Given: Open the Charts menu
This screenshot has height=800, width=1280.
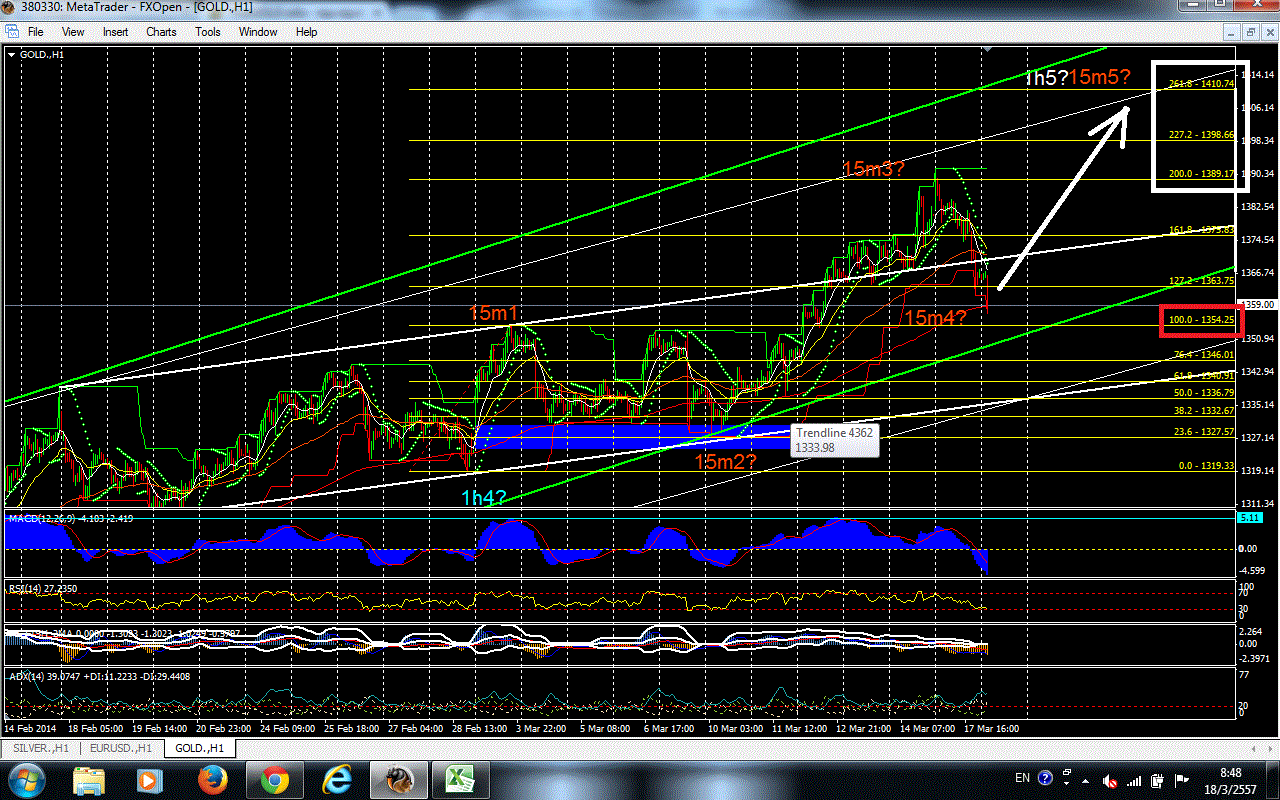Looking at the screenshot, I should pyautogui.click(x=161, y=32).
